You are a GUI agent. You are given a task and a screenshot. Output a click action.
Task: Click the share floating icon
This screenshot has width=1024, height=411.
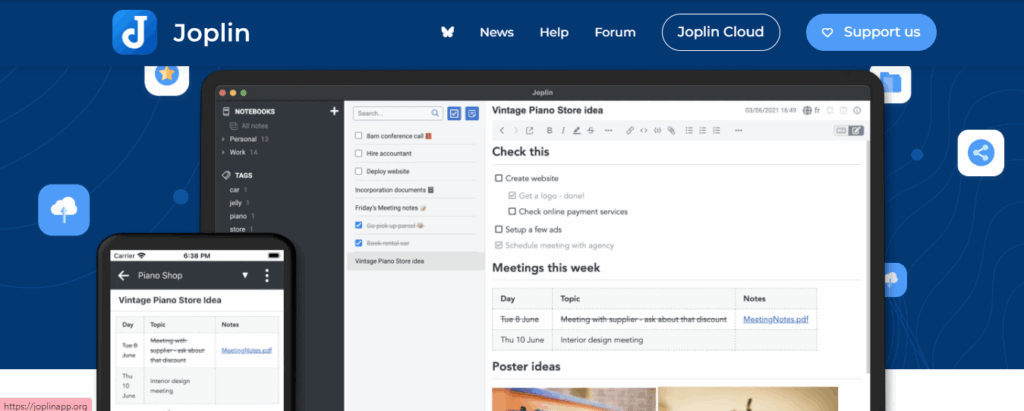(x=980, y=153)
